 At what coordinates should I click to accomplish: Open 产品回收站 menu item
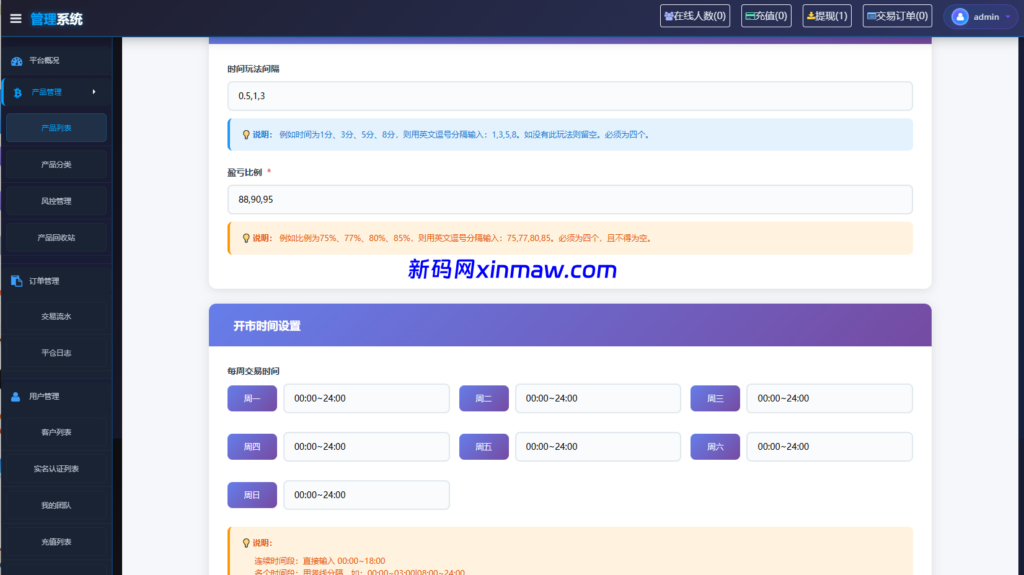click(56, 238)
